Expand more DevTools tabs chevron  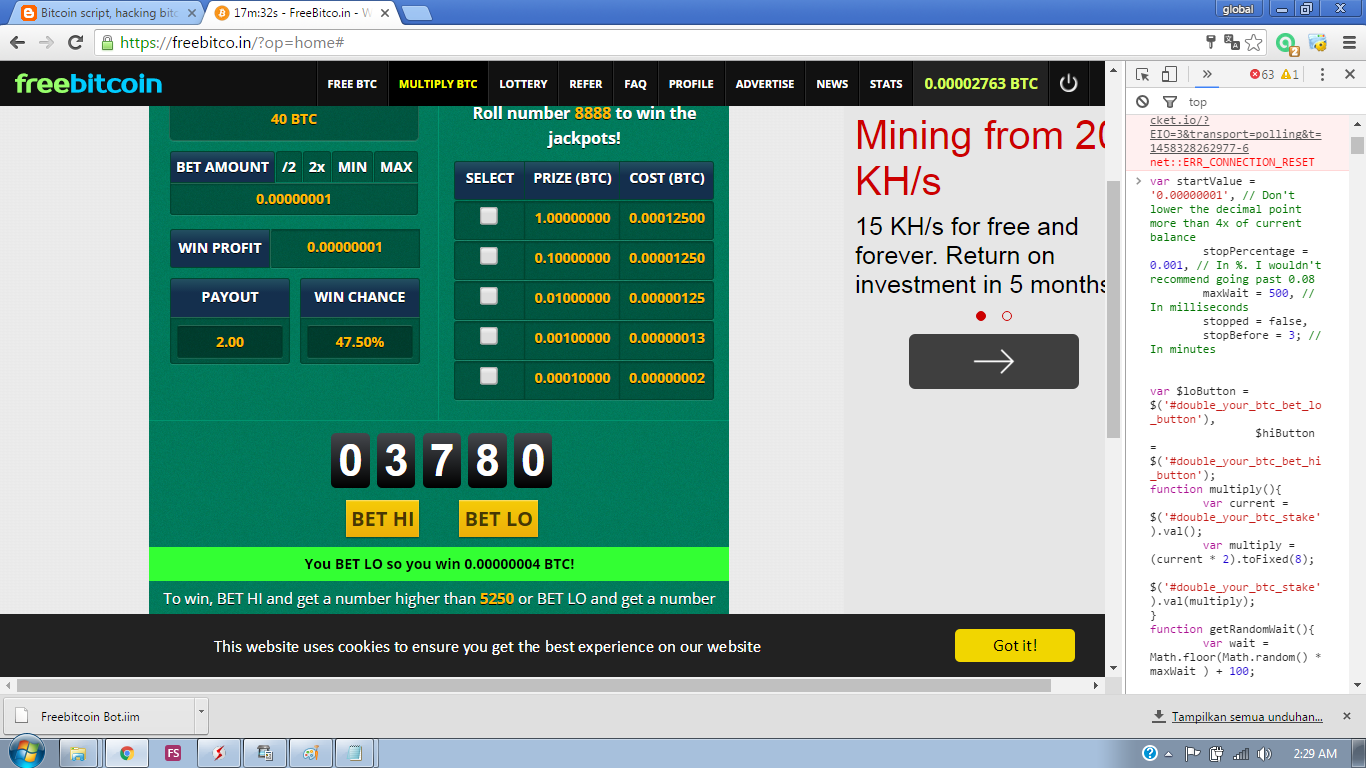pos(1207,74)
